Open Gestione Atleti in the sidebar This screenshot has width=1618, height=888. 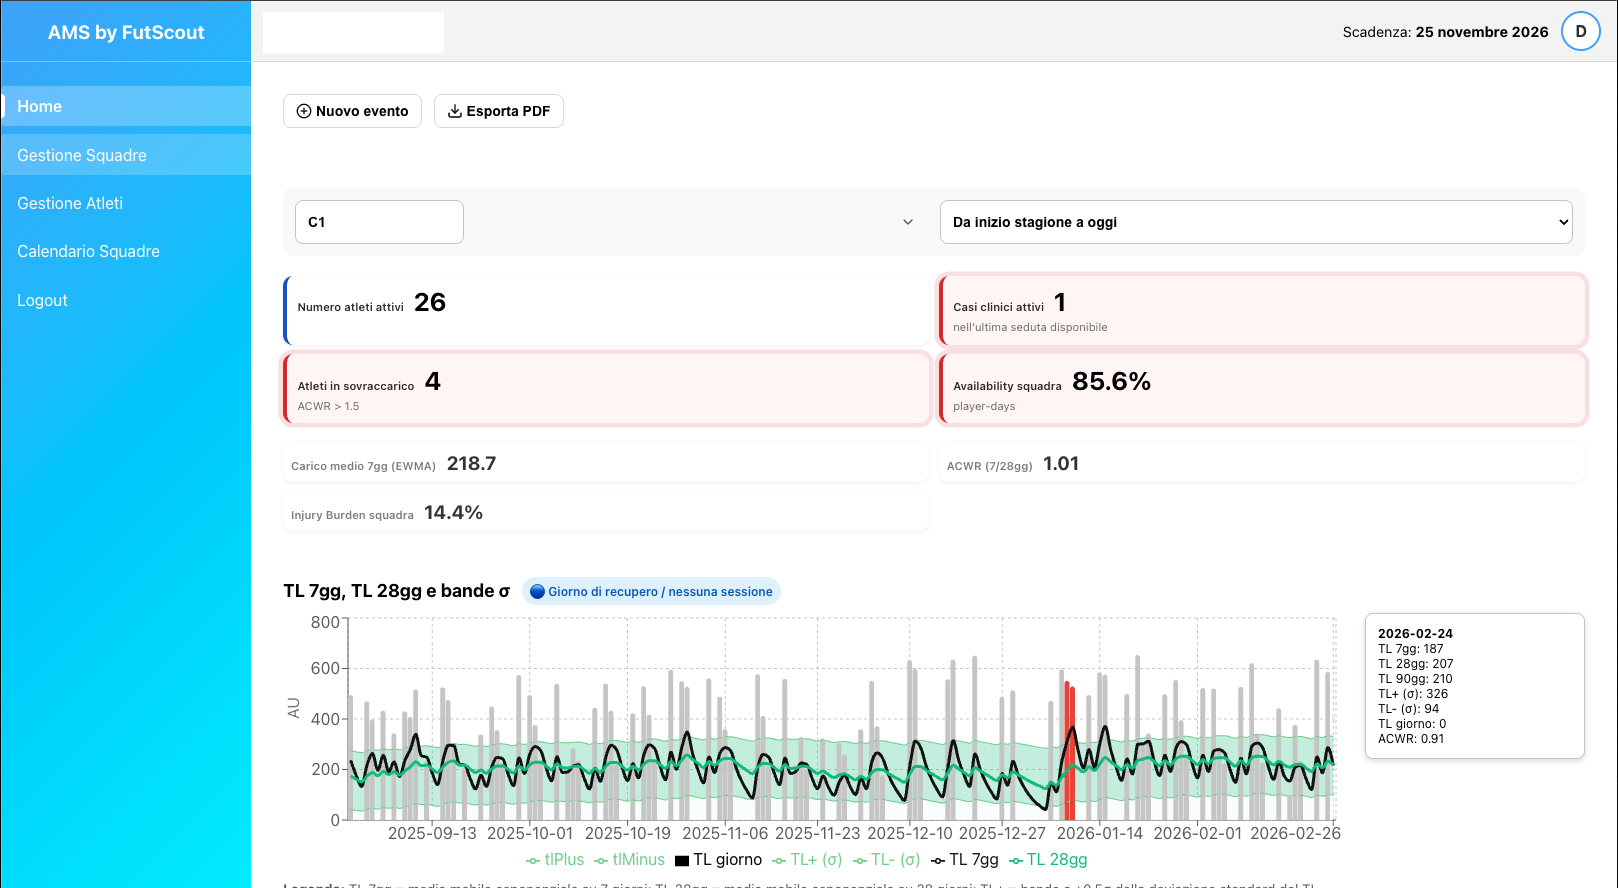(126, 203)
